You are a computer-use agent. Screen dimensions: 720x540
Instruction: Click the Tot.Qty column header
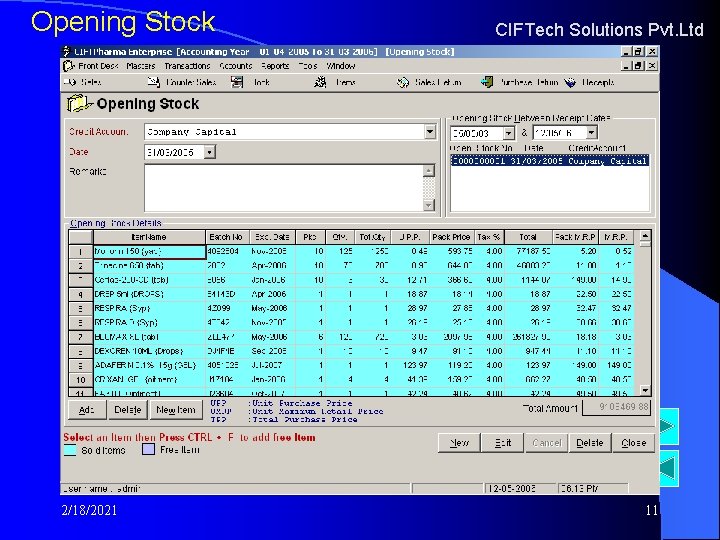click(x=372, y=237)
